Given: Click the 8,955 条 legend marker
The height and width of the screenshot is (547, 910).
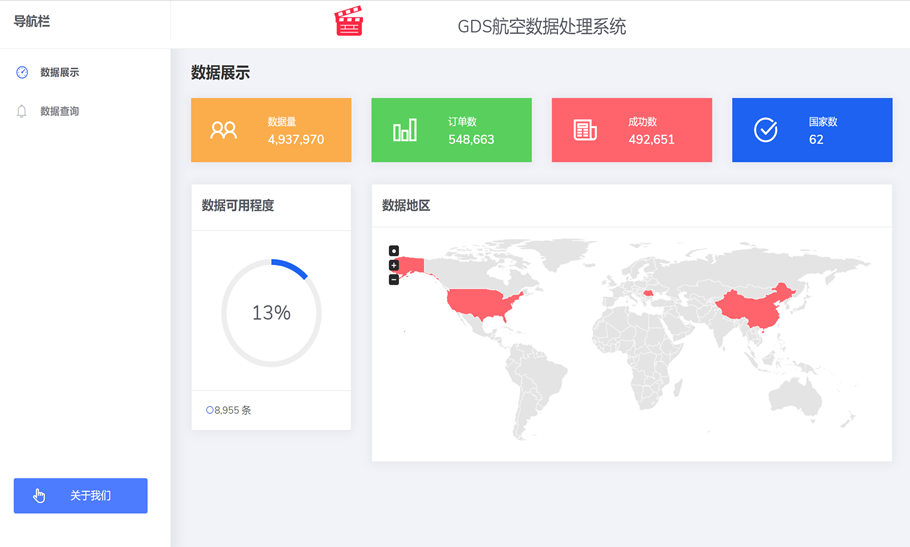Looking at the screenshot, I should point(210,410).
